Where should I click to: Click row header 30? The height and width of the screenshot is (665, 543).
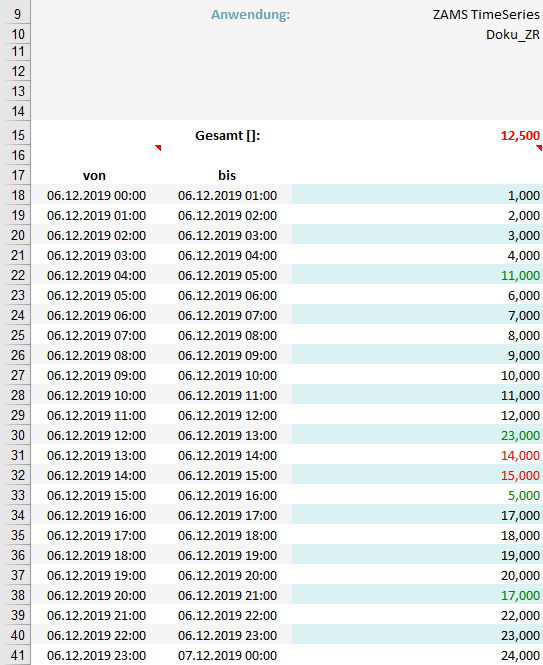pos(15,436)
